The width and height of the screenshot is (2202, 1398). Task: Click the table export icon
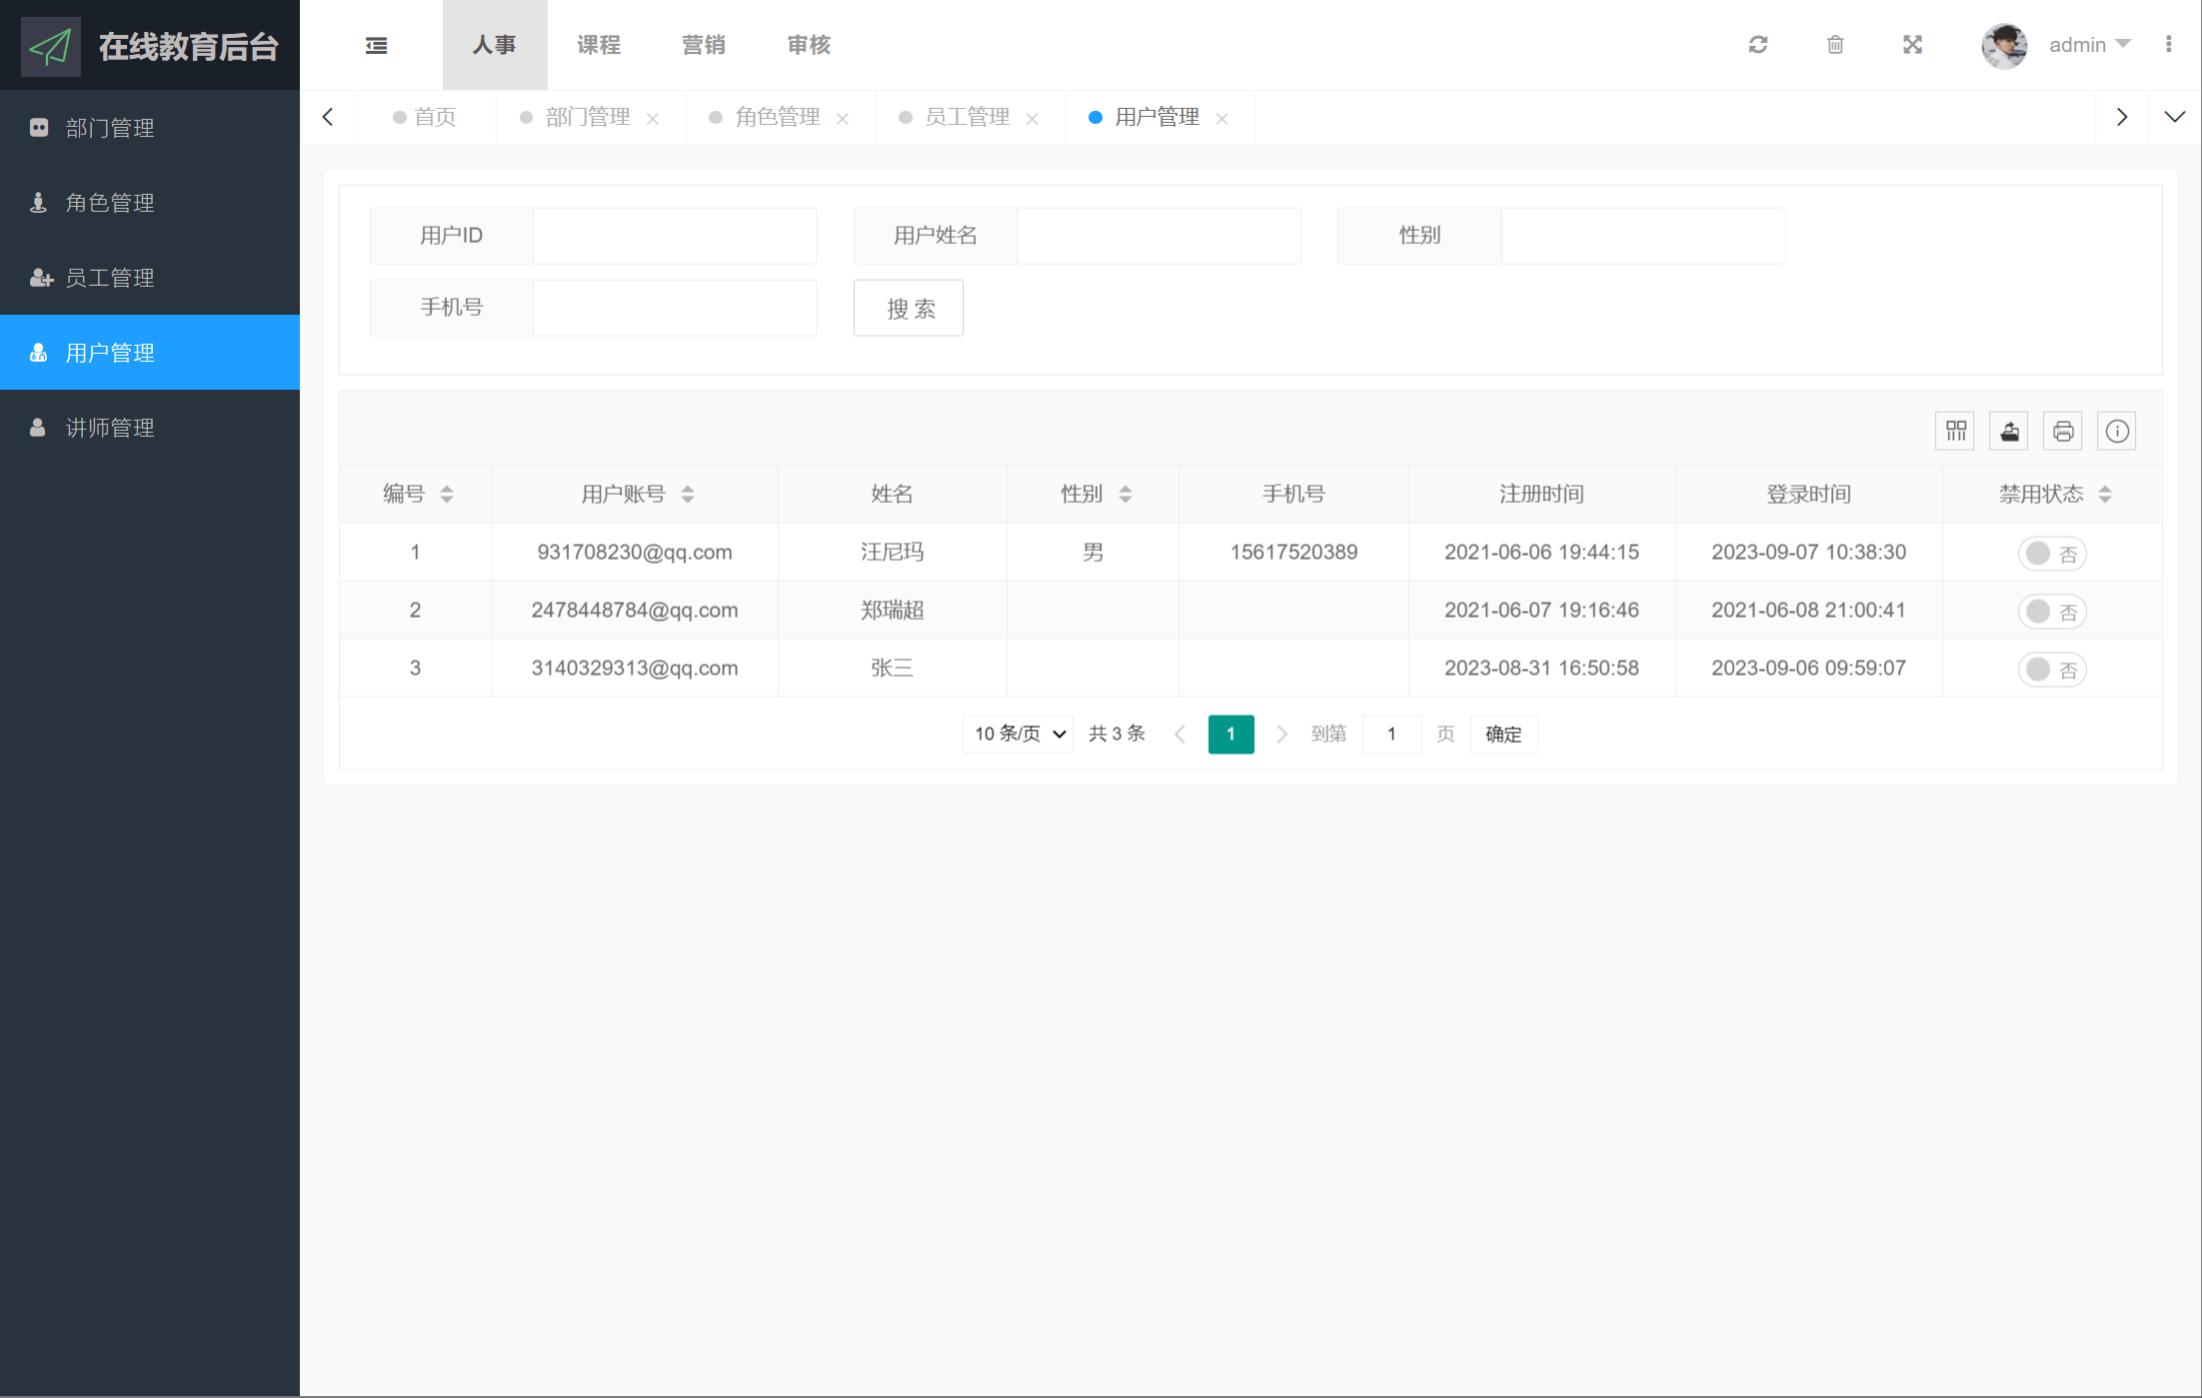point(2009,431)
